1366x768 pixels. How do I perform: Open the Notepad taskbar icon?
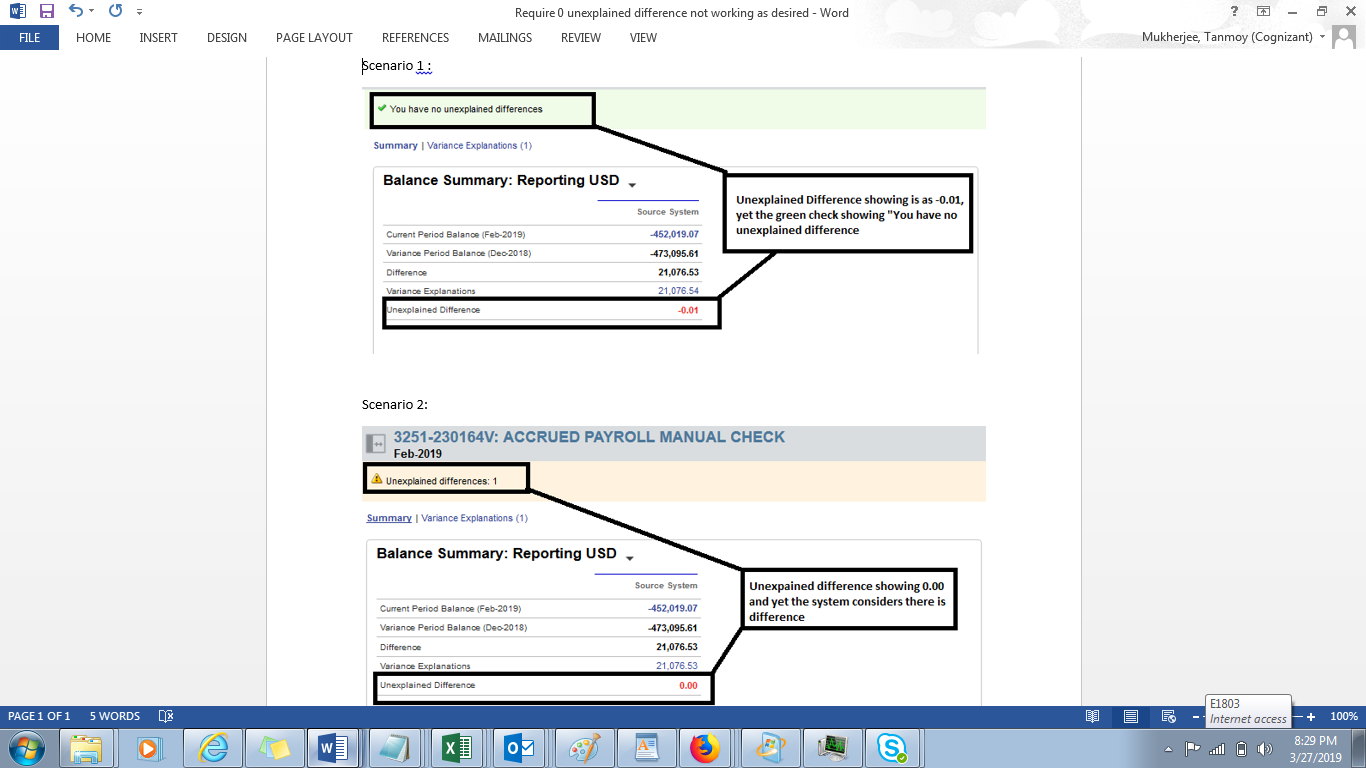coord(395,748)
